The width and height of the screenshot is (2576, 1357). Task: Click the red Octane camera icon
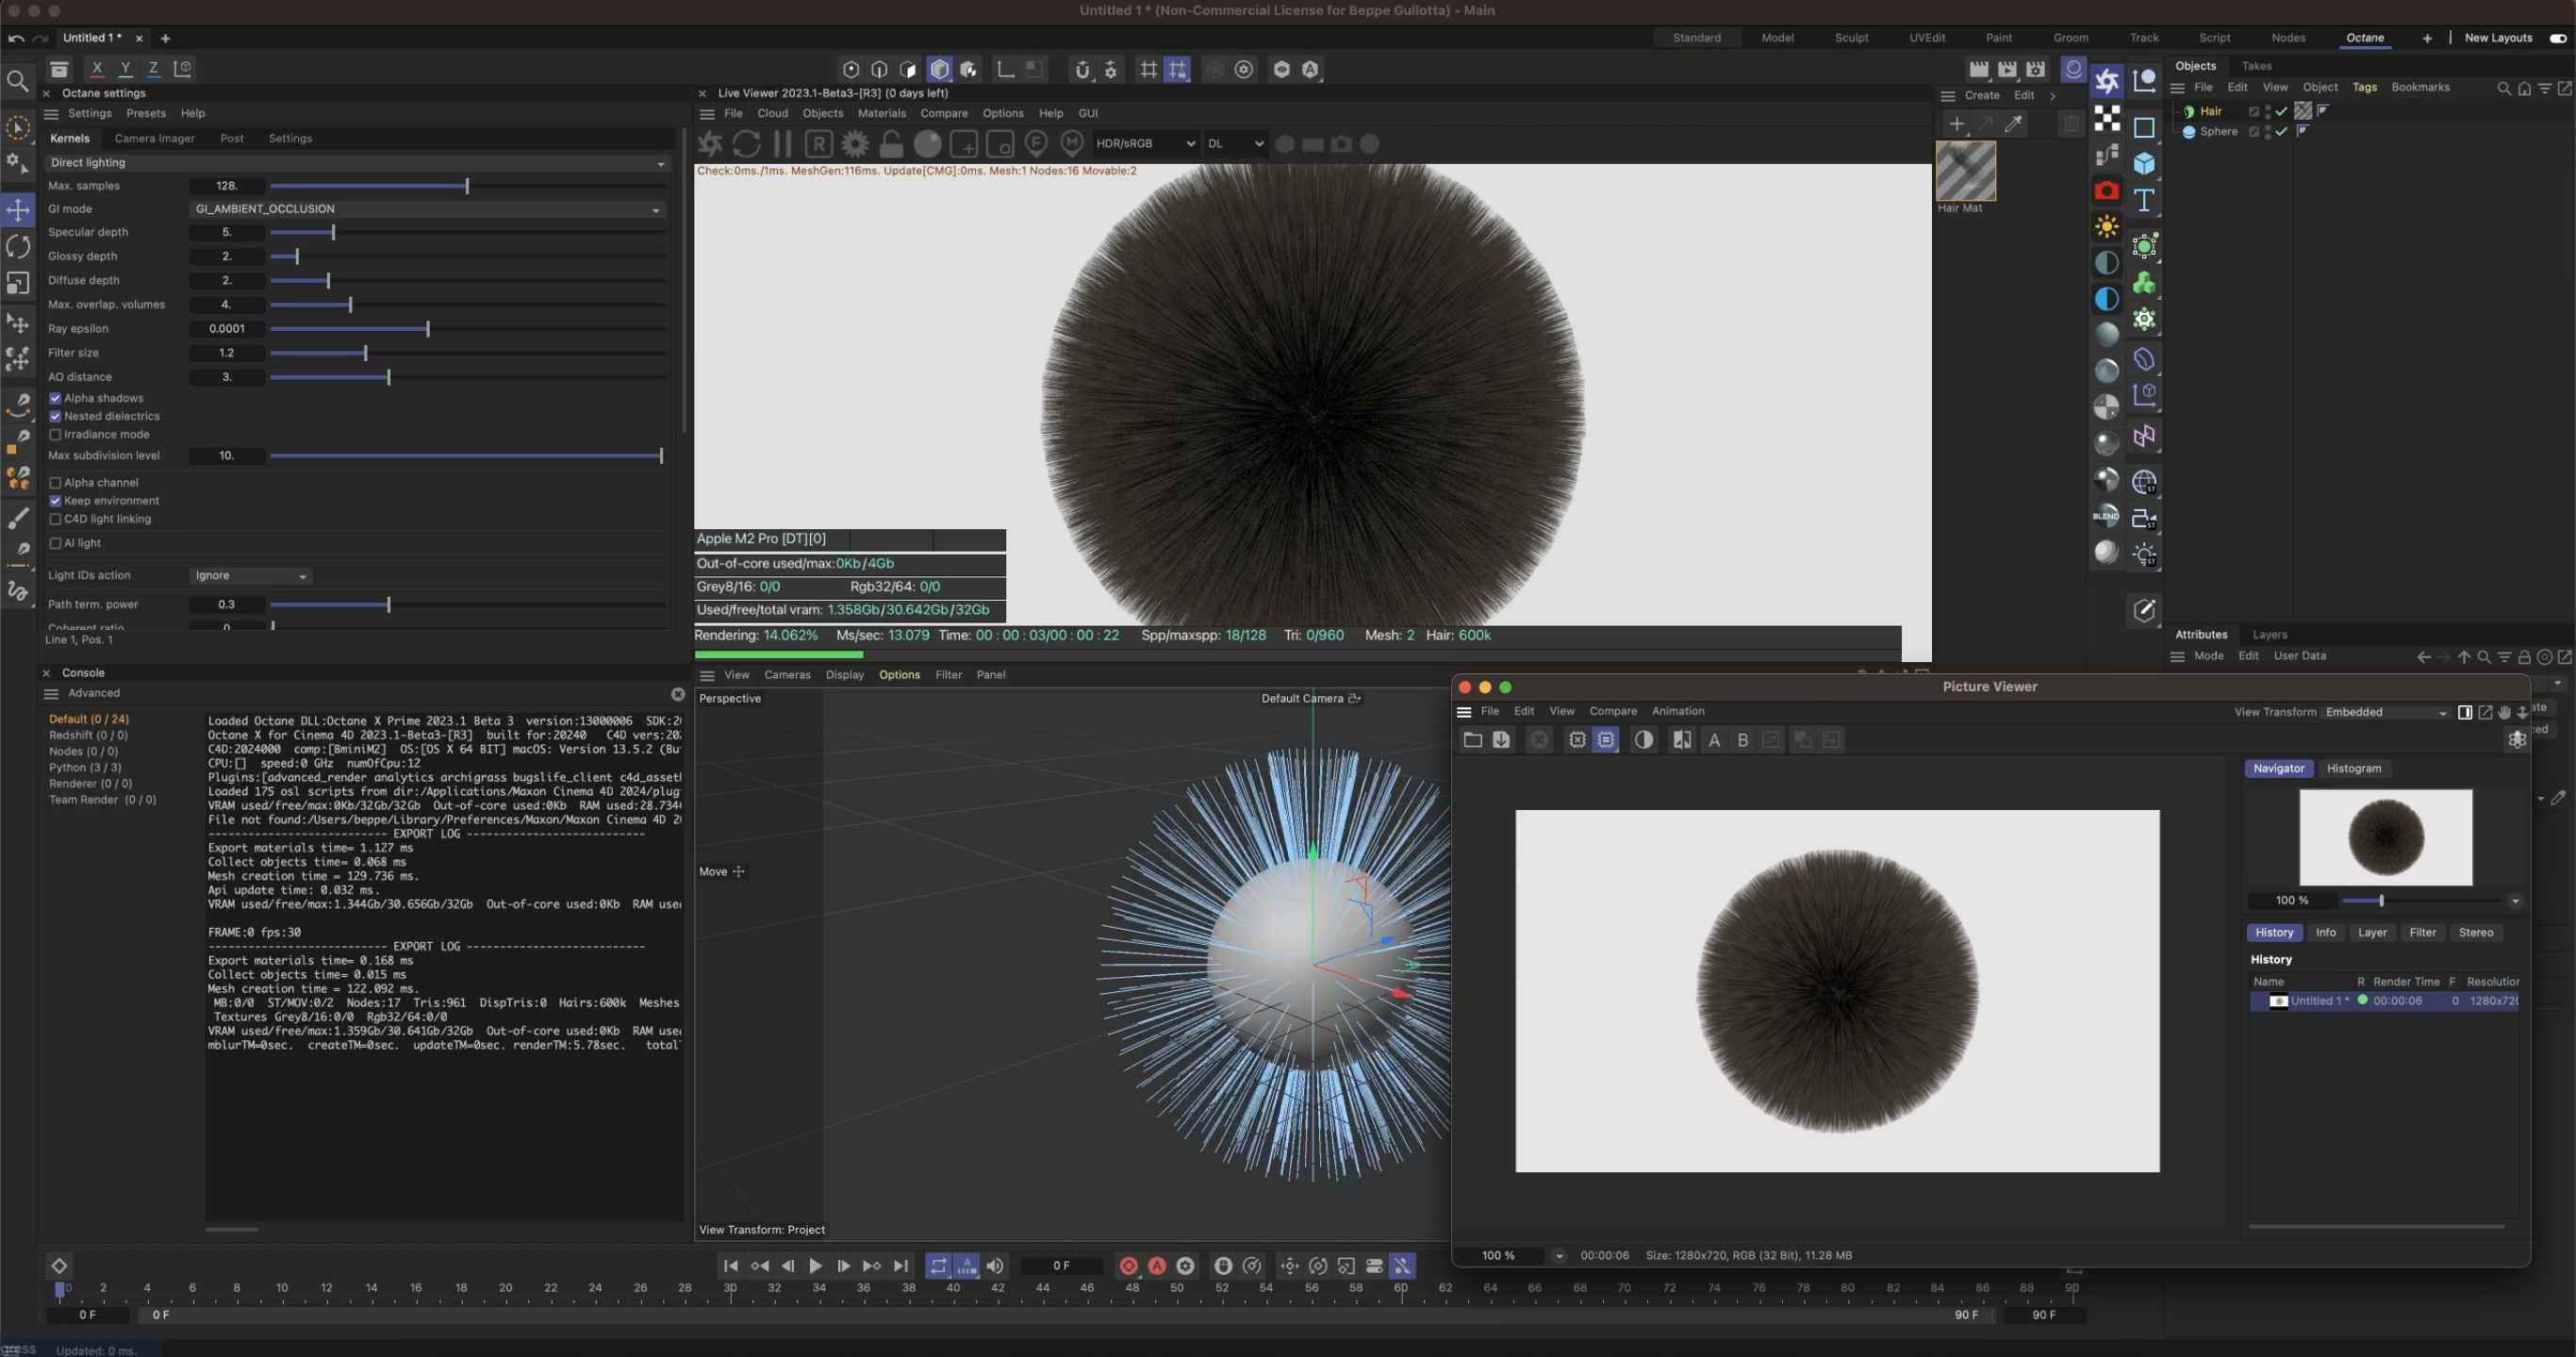pyautogui.click(x=2106, y=190)
